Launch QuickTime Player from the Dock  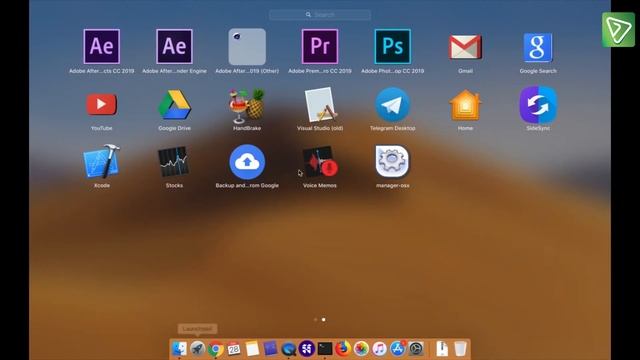[289, 349]
